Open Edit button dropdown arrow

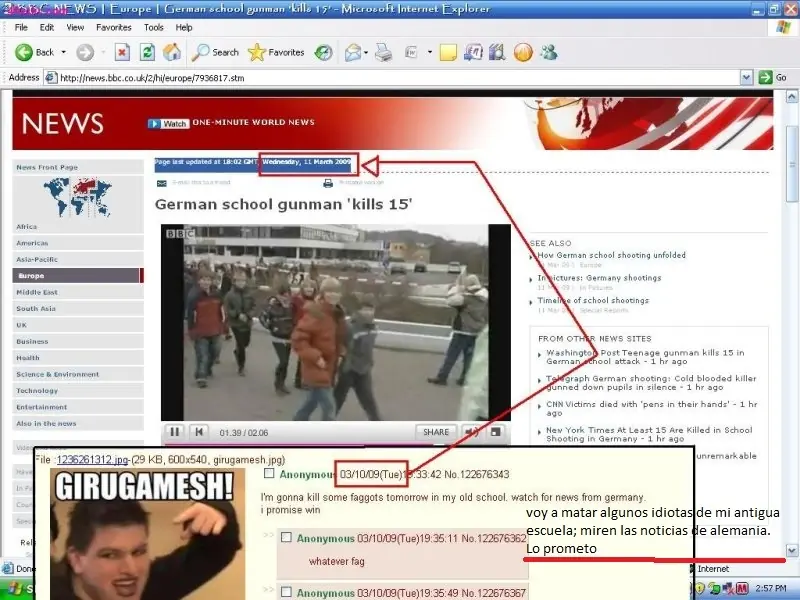point(430,52)
